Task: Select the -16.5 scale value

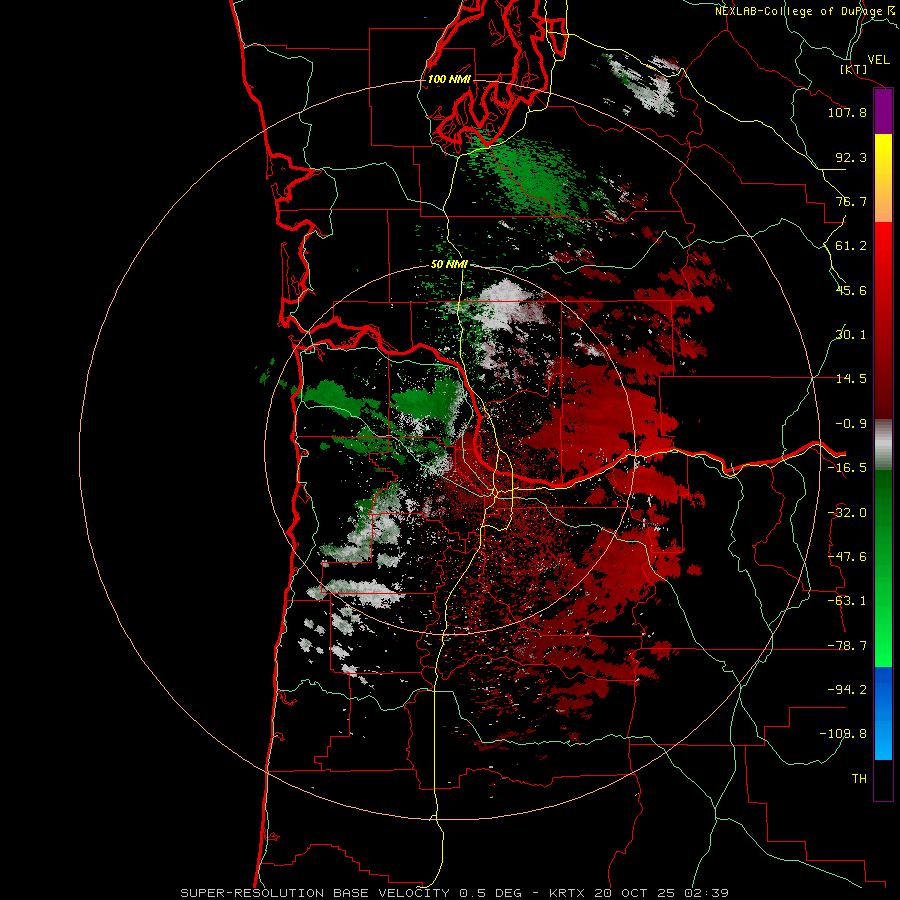Action: pos(847,468)
